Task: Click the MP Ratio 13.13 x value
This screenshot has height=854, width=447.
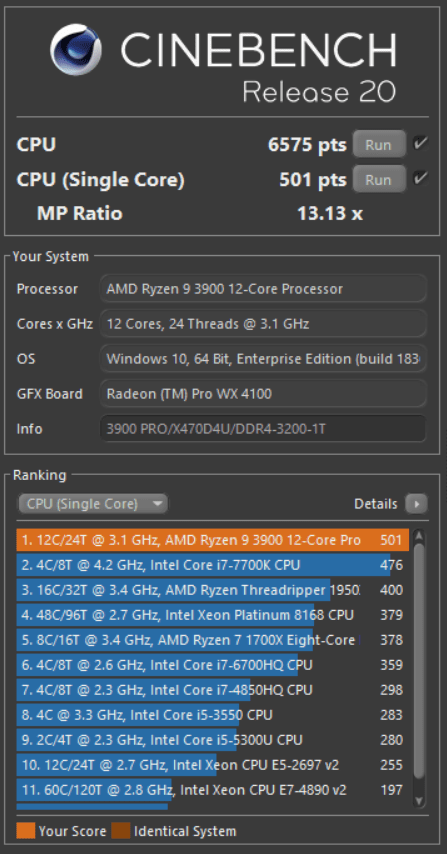Action: (x=329, y=214)
